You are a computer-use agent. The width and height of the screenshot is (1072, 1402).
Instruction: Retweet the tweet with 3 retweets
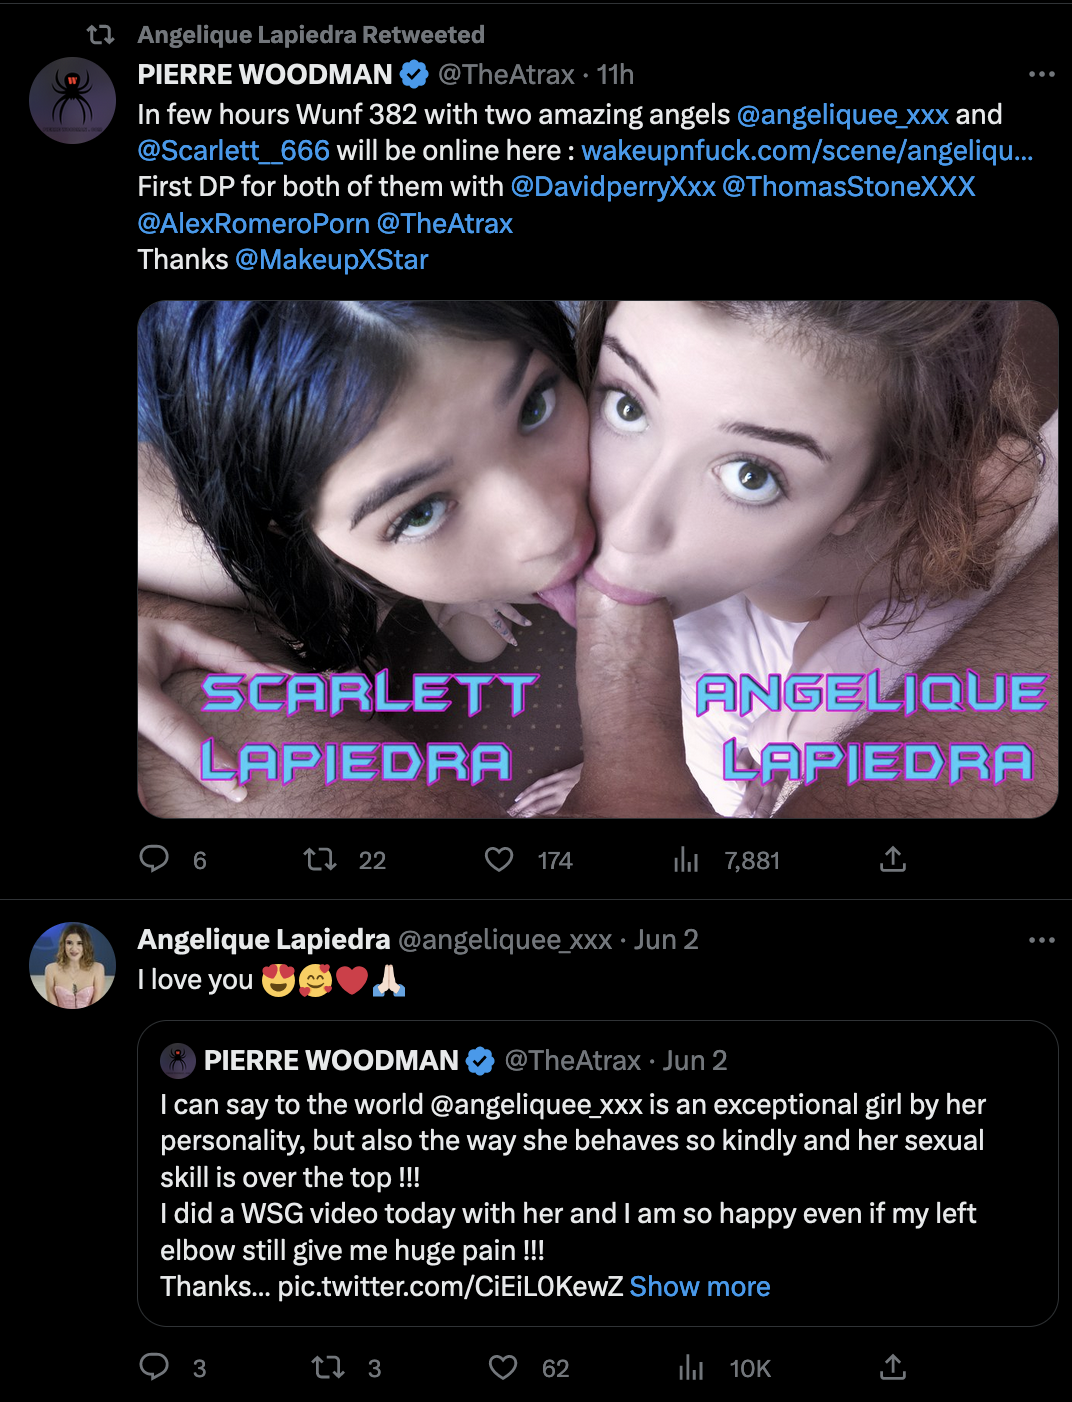tap(328, 1367)
